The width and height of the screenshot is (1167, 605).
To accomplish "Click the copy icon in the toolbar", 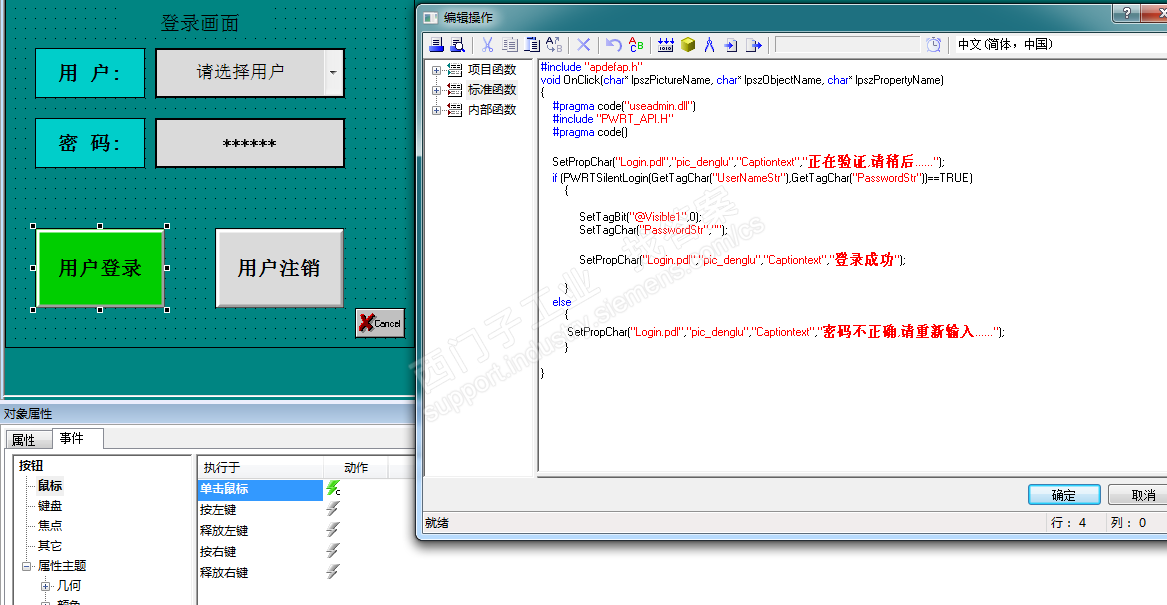I will (510, 45).
